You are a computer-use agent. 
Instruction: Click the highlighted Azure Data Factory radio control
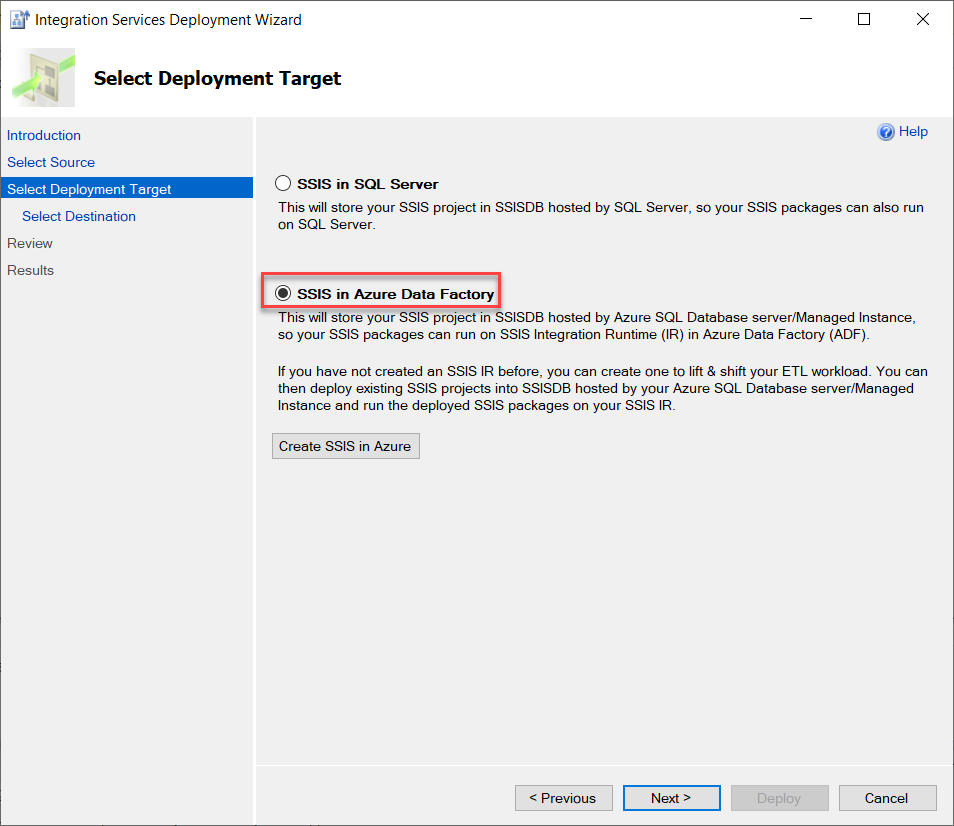[283, 292]
